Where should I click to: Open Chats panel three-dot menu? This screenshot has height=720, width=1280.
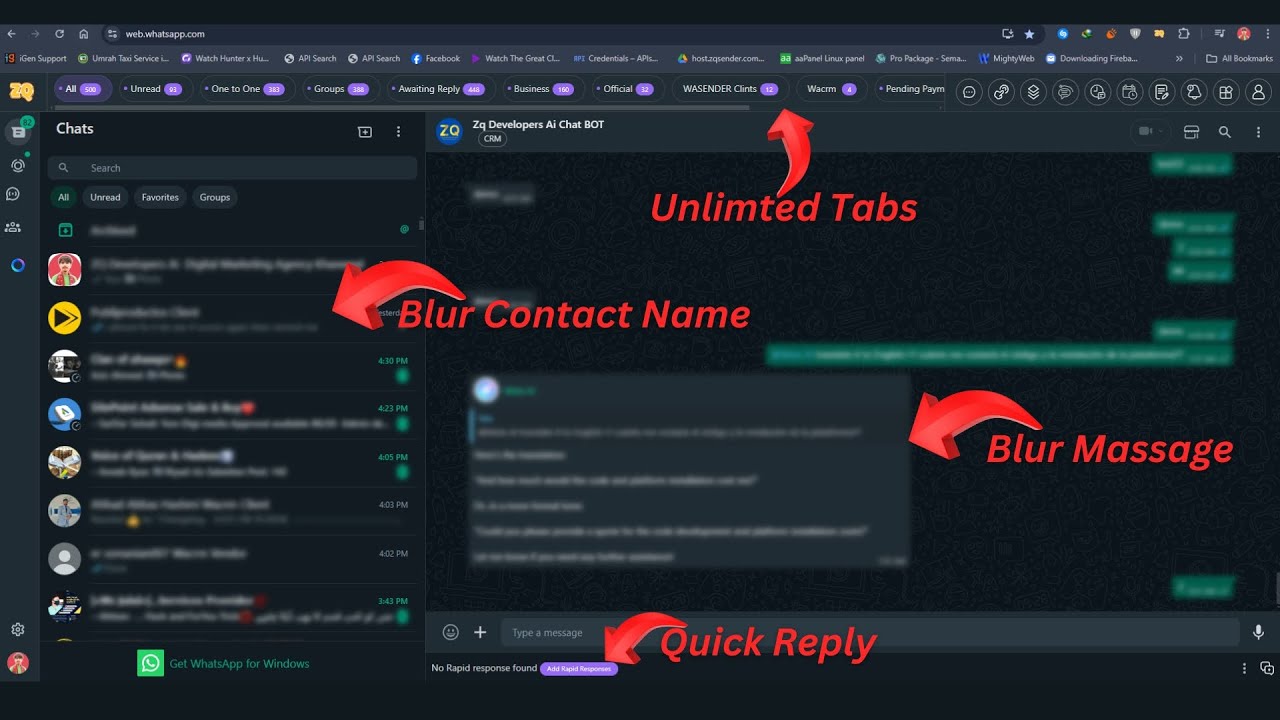click(x=398, y=131)
